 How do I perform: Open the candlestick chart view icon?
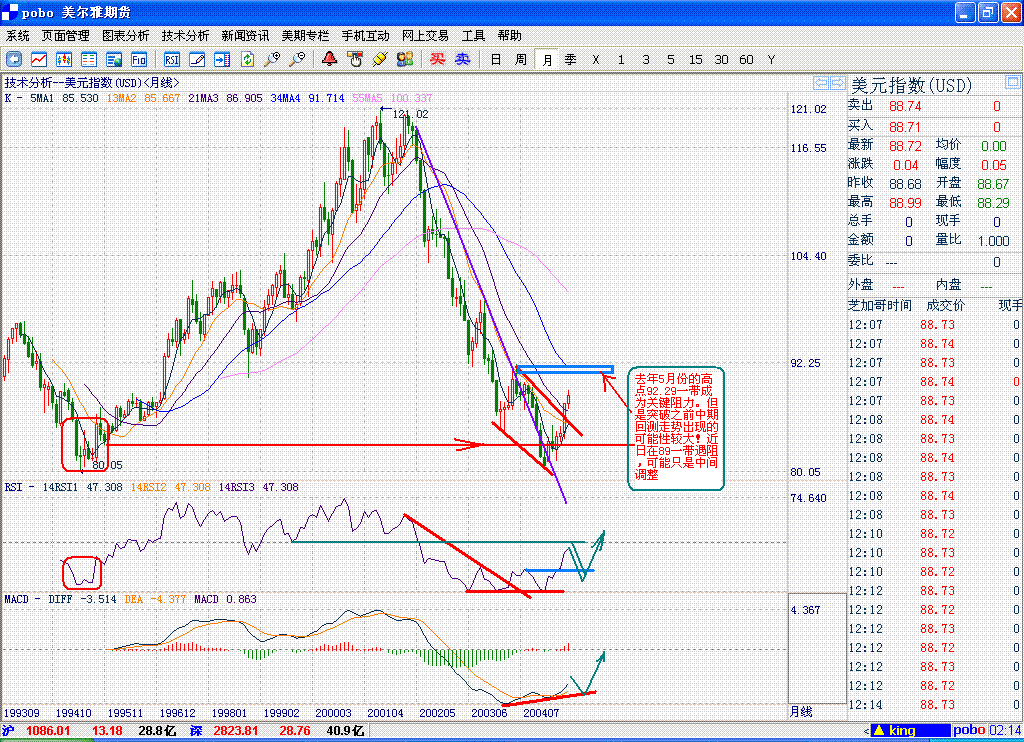64,60
